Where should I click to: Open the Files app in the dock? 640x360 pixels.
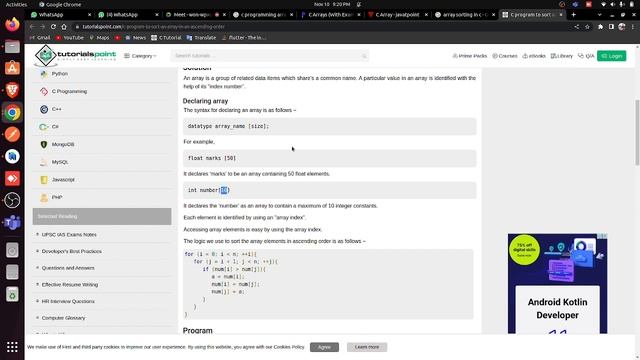pyautogui.click(x=12, y=47)
